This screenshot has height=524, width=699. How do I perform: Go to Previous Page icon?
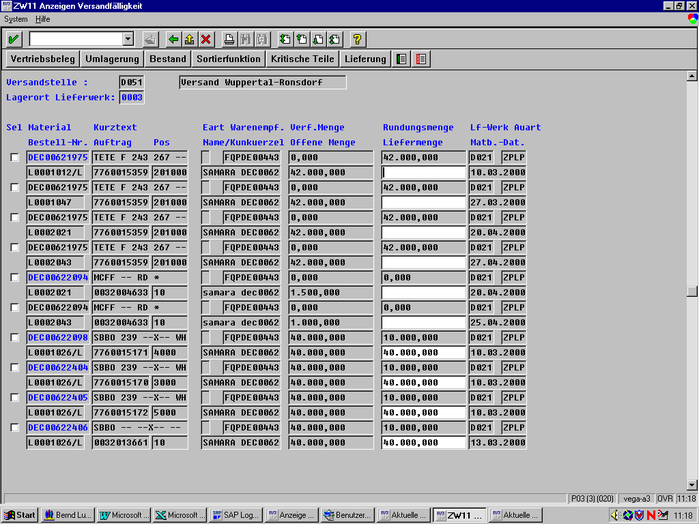302,39
